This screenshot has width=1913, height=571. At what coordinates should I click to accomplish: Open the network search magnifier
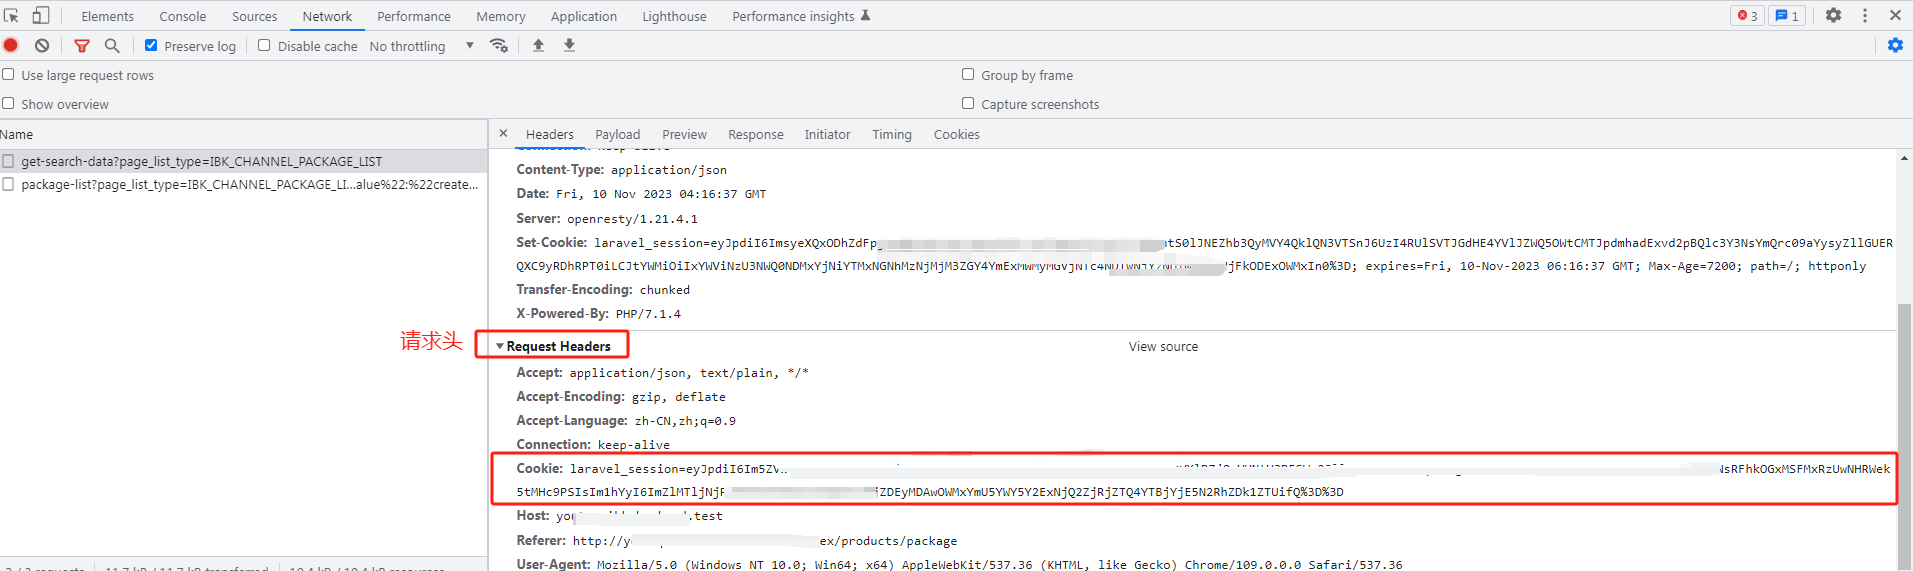tap(112, 45)
